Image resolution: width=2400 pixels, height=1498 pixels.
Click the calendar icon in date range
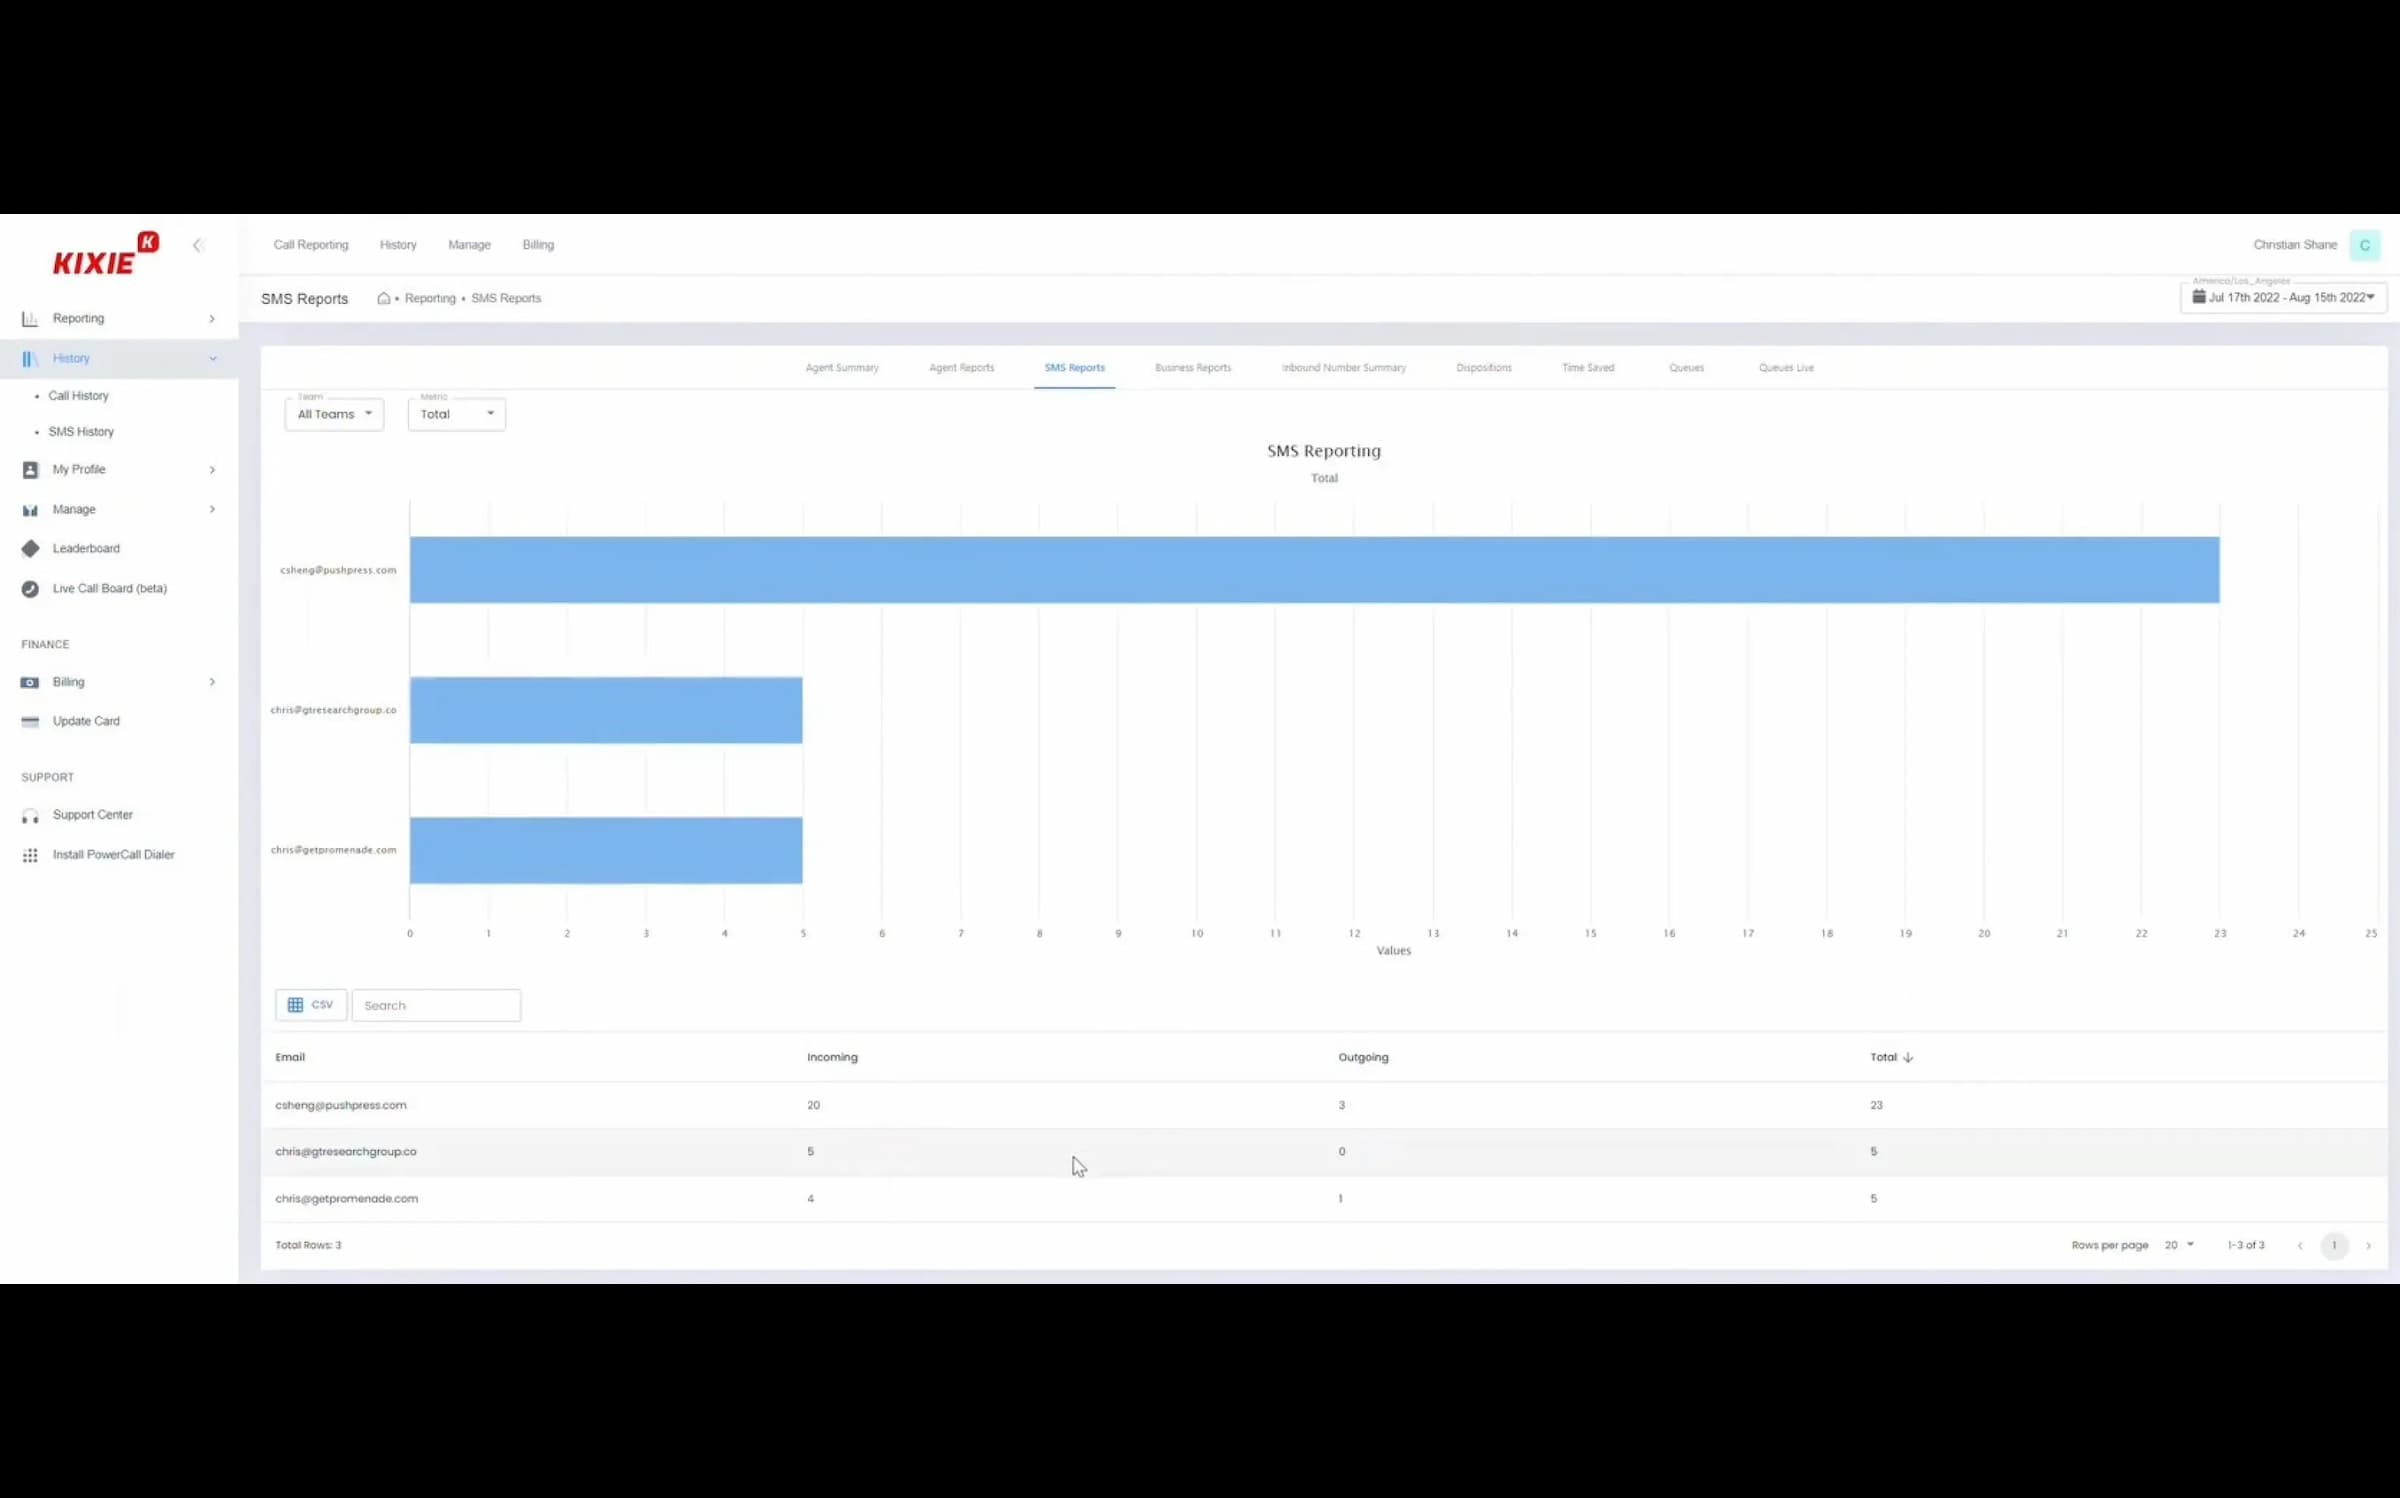pyautogui.click(x=2199, y=297)
